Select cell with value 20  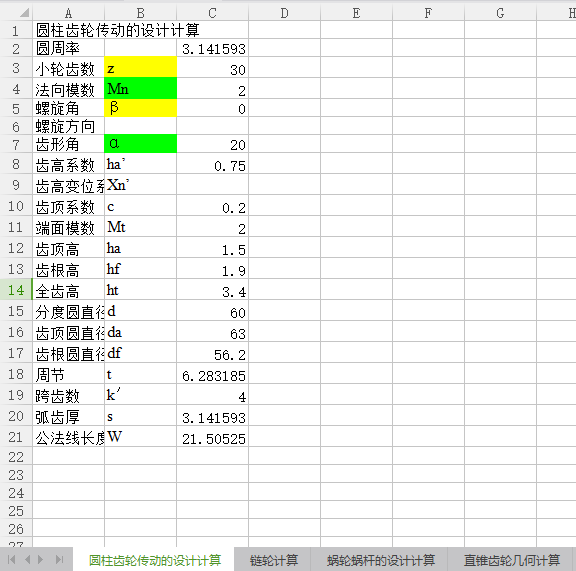click(212, 144)
